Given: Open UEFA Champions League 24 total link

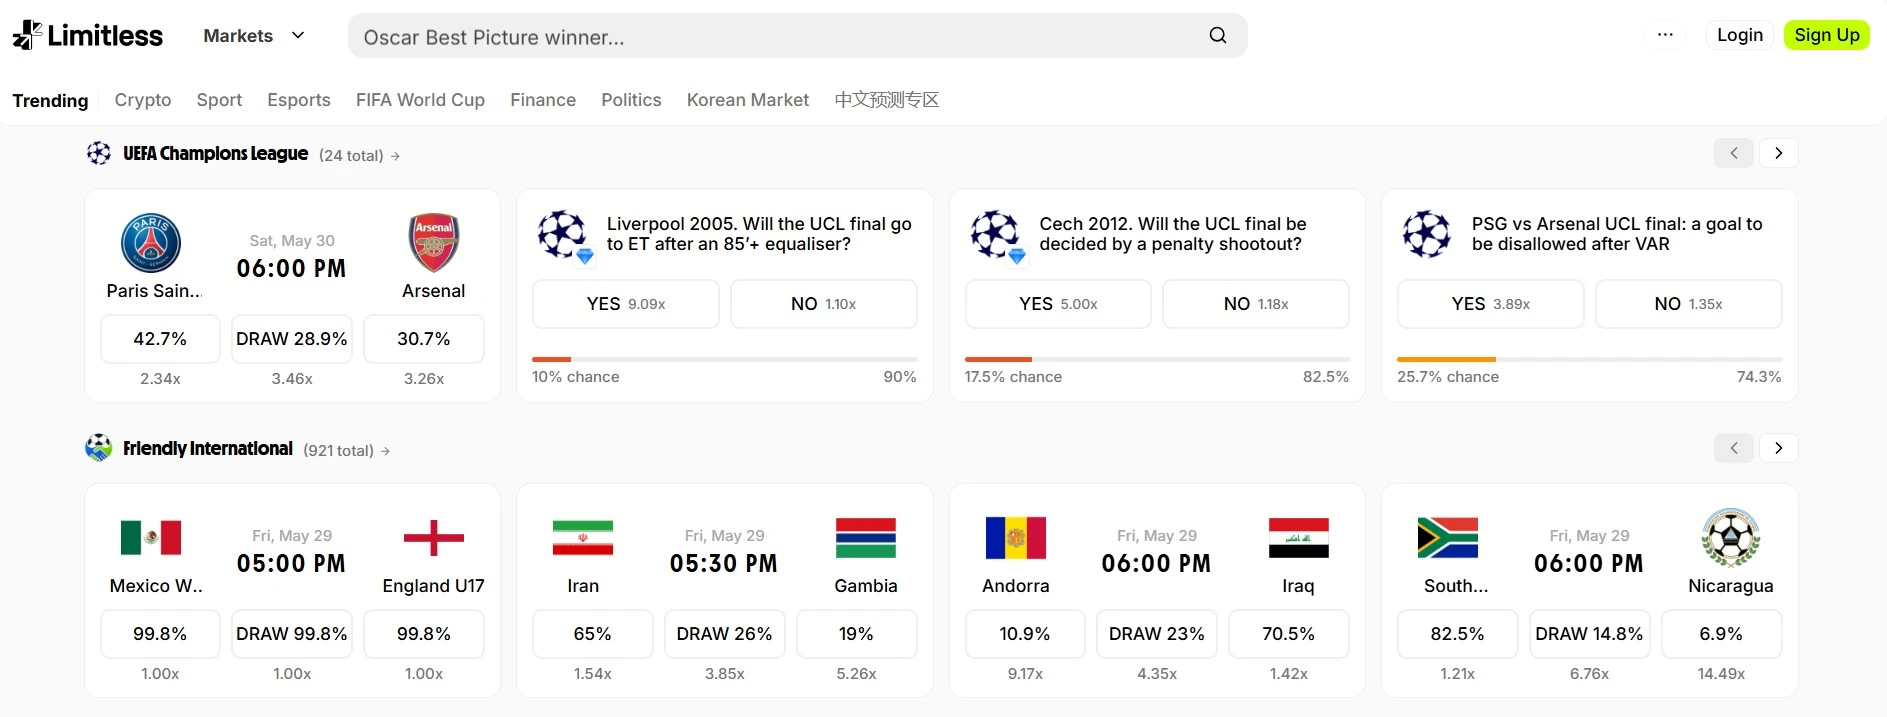Looking at the screenshot, I should click(359, 156).
